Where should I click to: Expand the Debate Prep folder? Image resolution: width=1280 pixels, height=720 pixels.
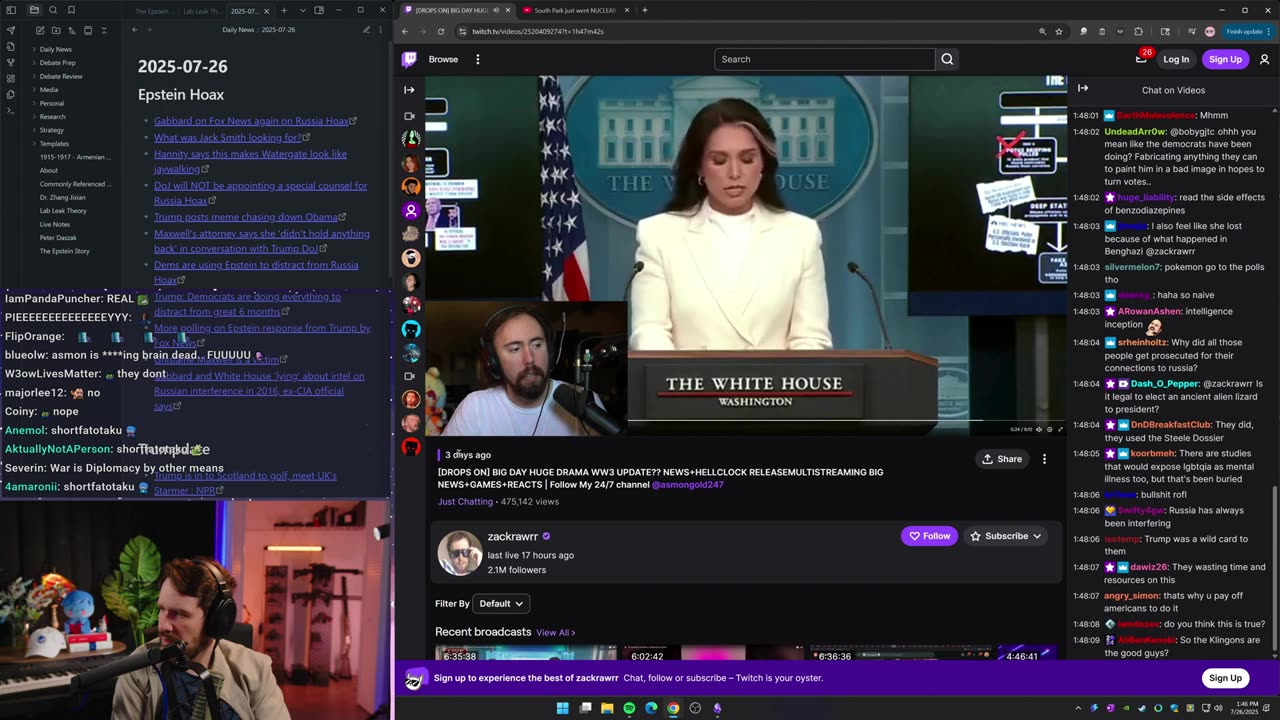(x=57, y=63)
